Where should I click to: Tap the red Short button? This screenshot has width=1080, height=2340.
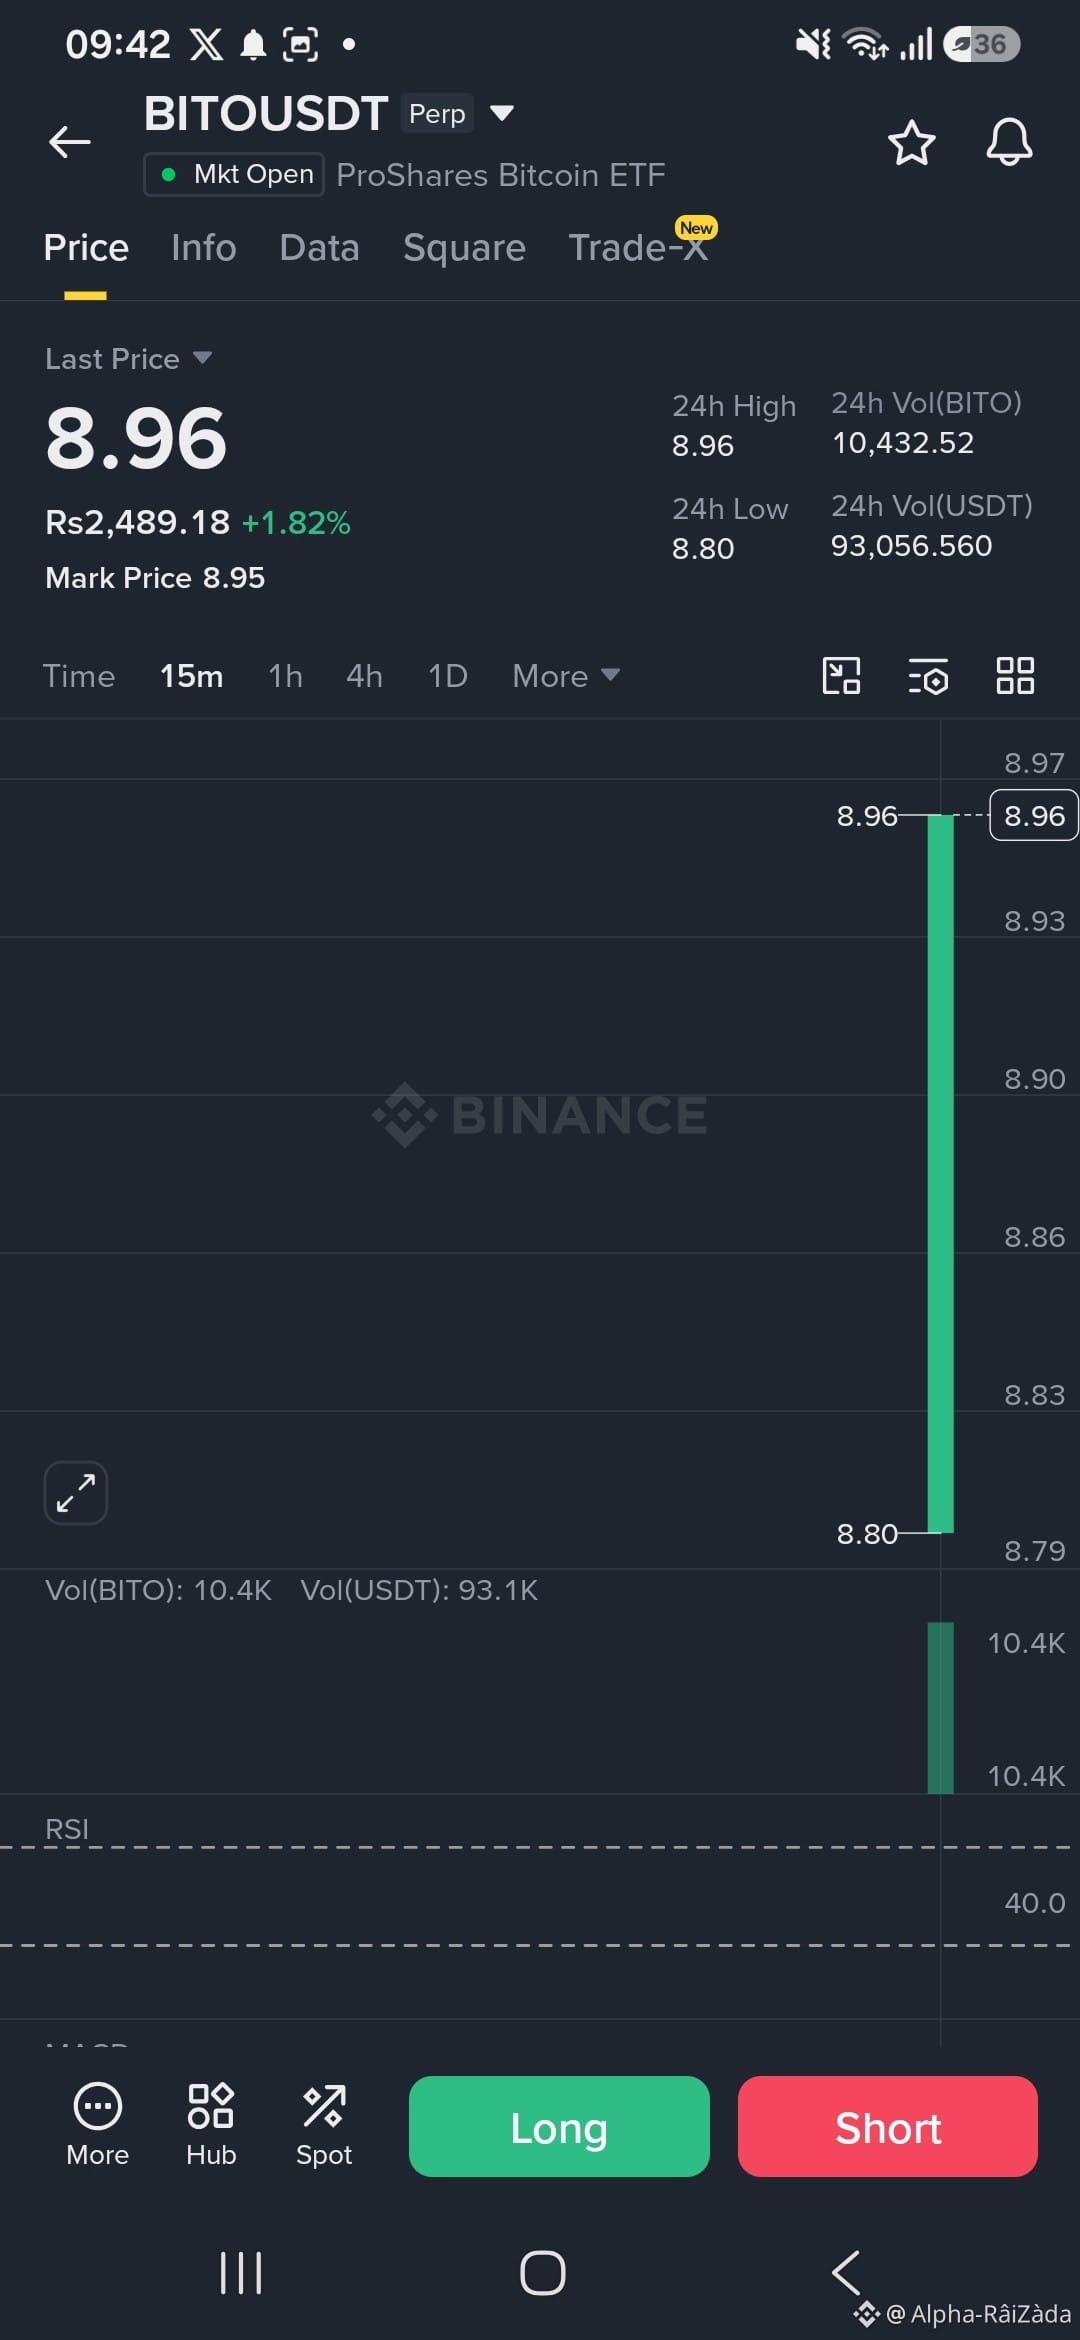pyautogui.click(x=888, y=2126)
